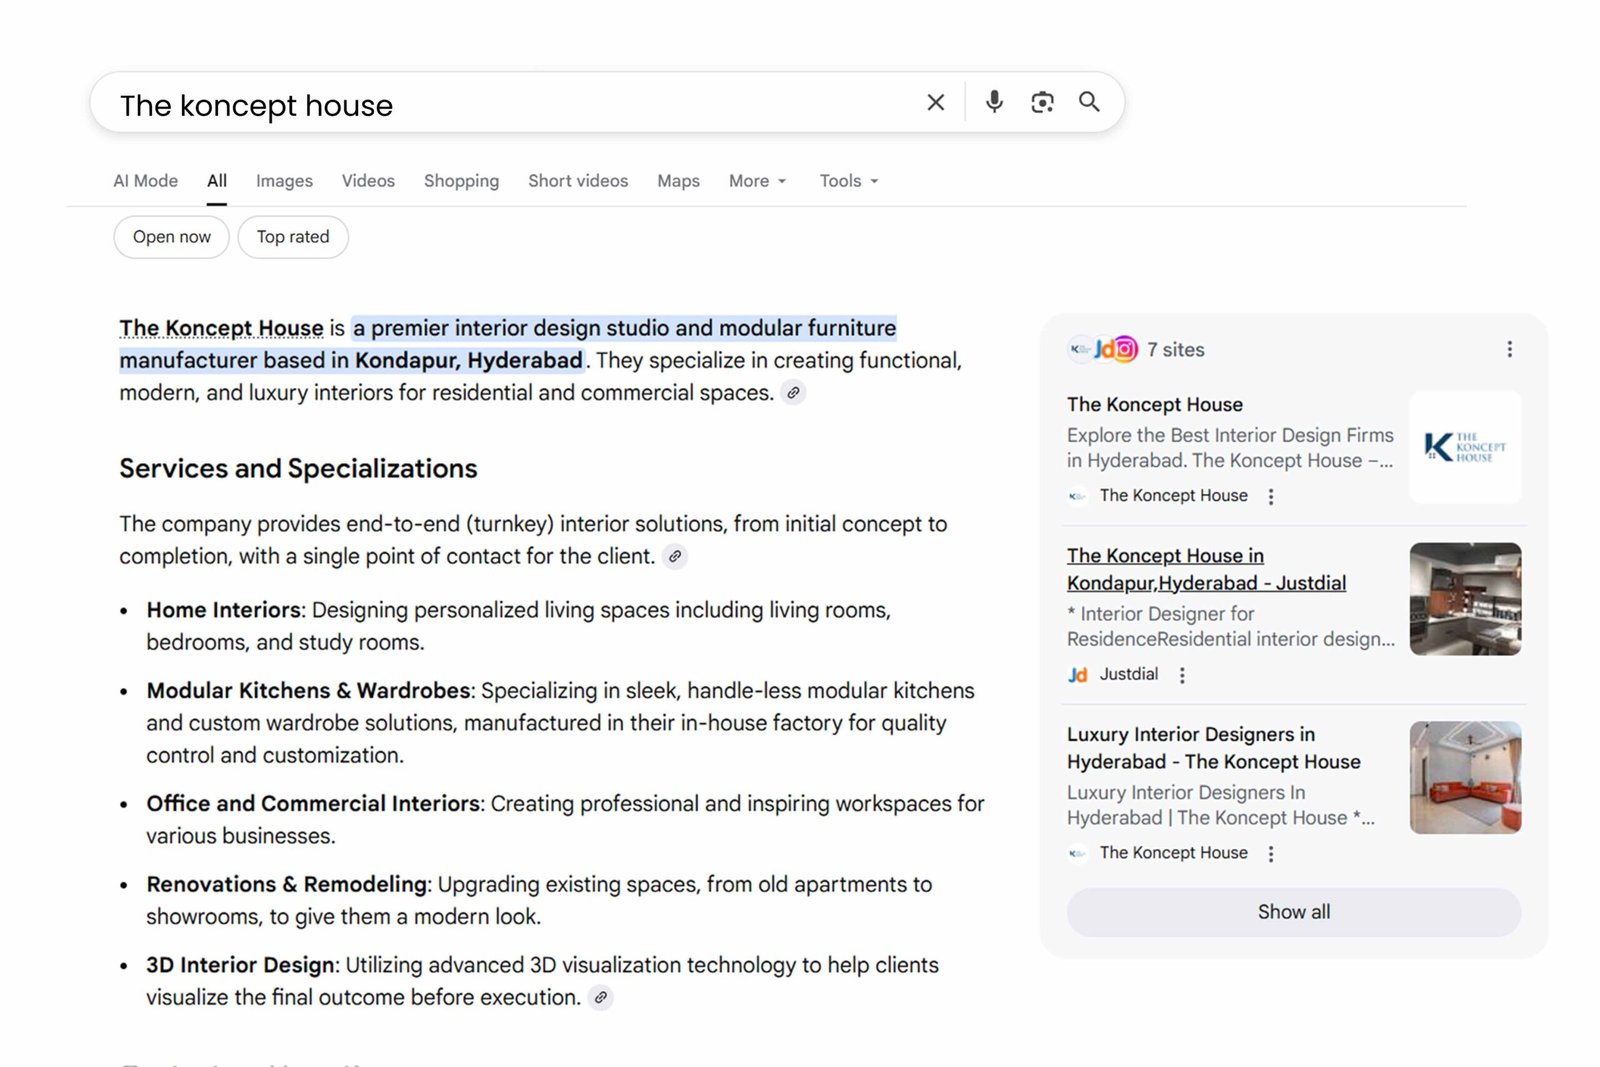Clear the search query with the X icon
This screenshot has height=1067, width=1600.
[935, 102]
